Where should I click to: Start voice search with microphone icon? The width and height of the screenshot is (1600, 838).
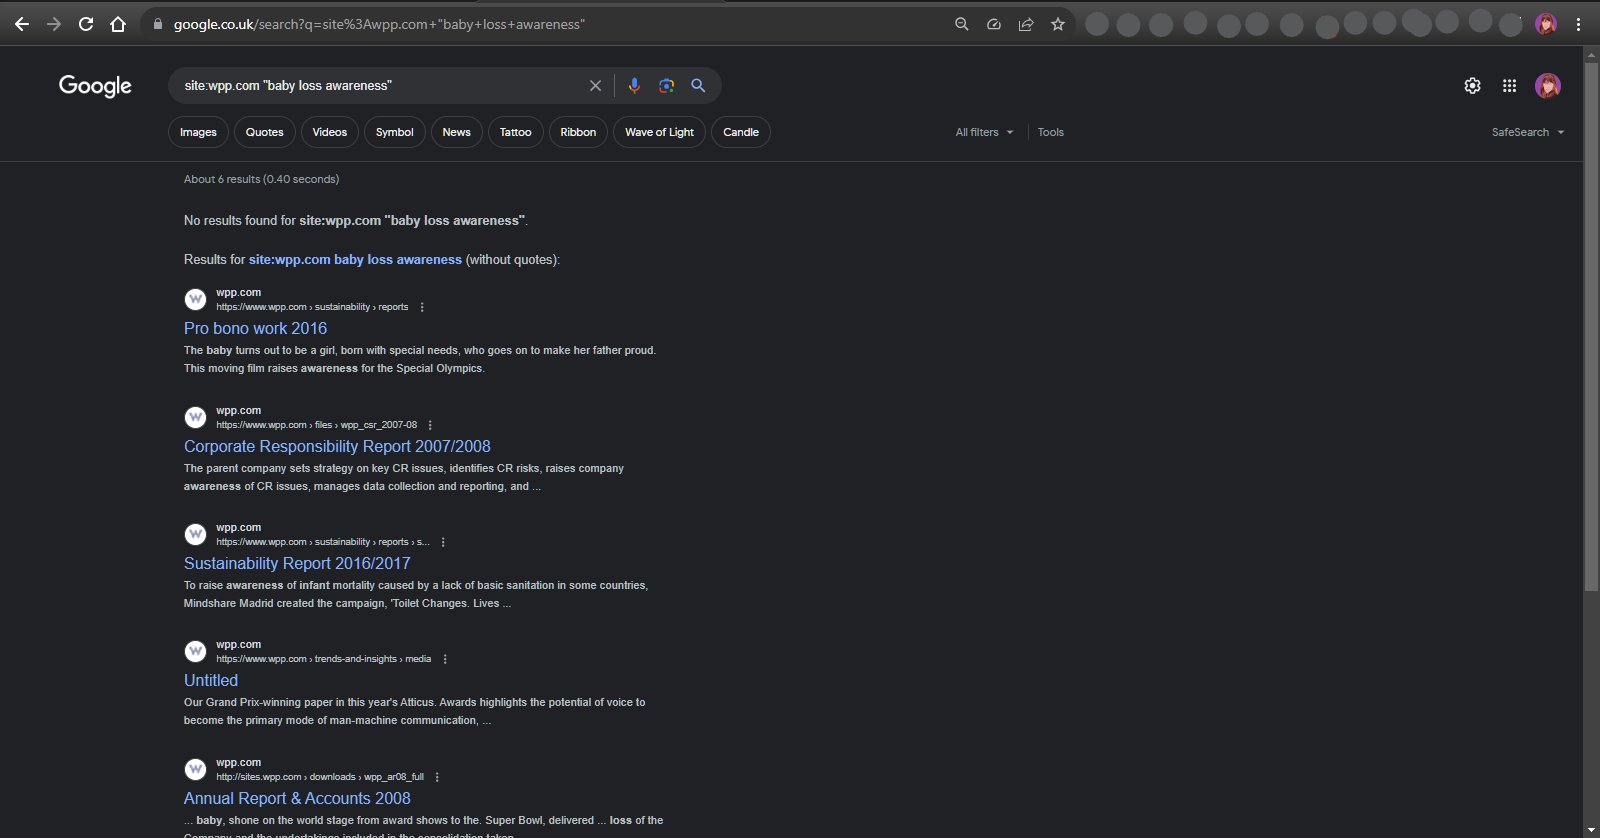pyautogui.click(x=634, y=86)
